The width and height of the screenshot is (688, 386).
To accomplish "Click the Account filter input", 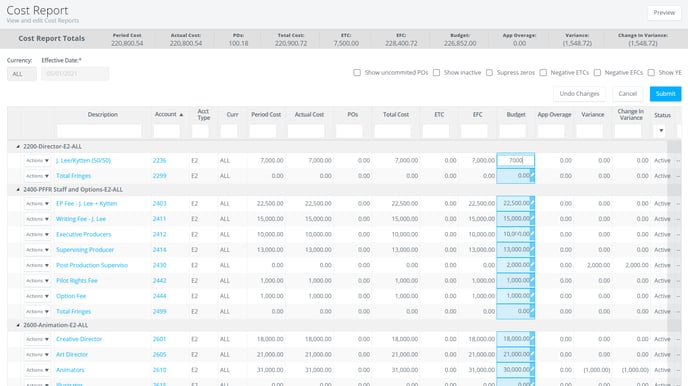I will point(167,131).
